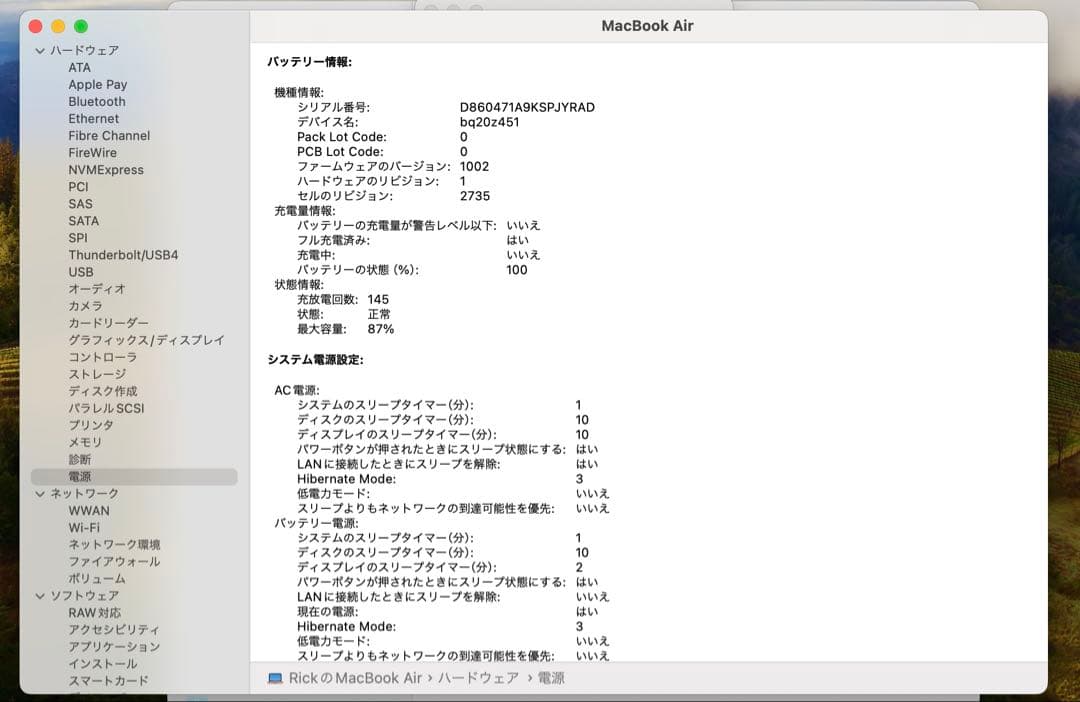Select Bluetooth in the sidebar
Viewport: 1080px width, 702px height.
pyautogui.click(x=96, y=101)
